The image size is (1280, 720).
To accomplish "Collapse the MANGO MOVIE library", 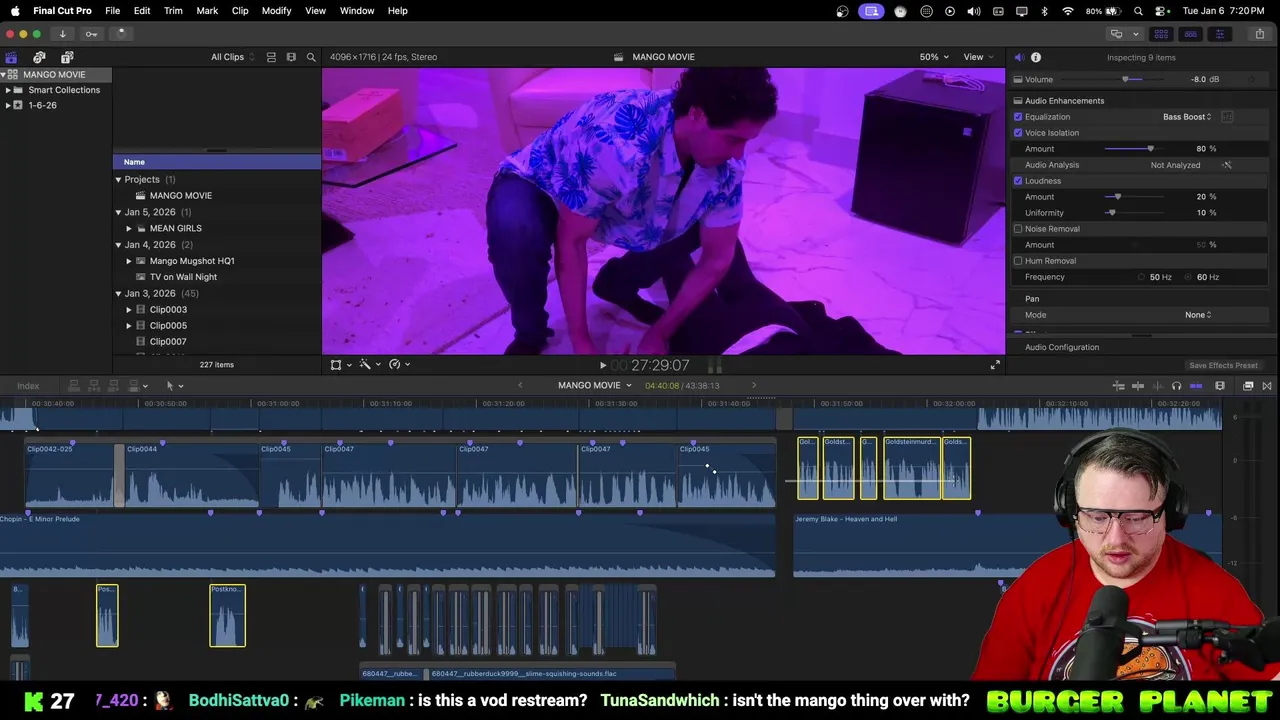I will (x=4, y=75).
